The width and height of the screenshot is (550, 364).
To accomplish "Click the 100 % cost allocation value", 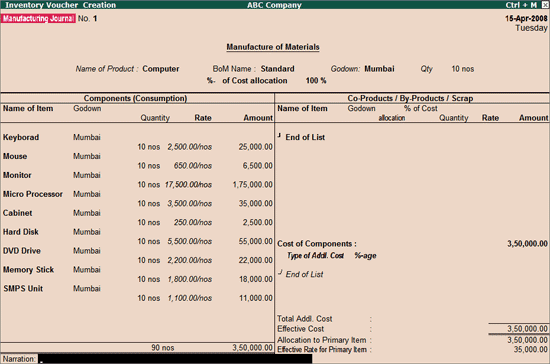I will click(x=316, y=81).
